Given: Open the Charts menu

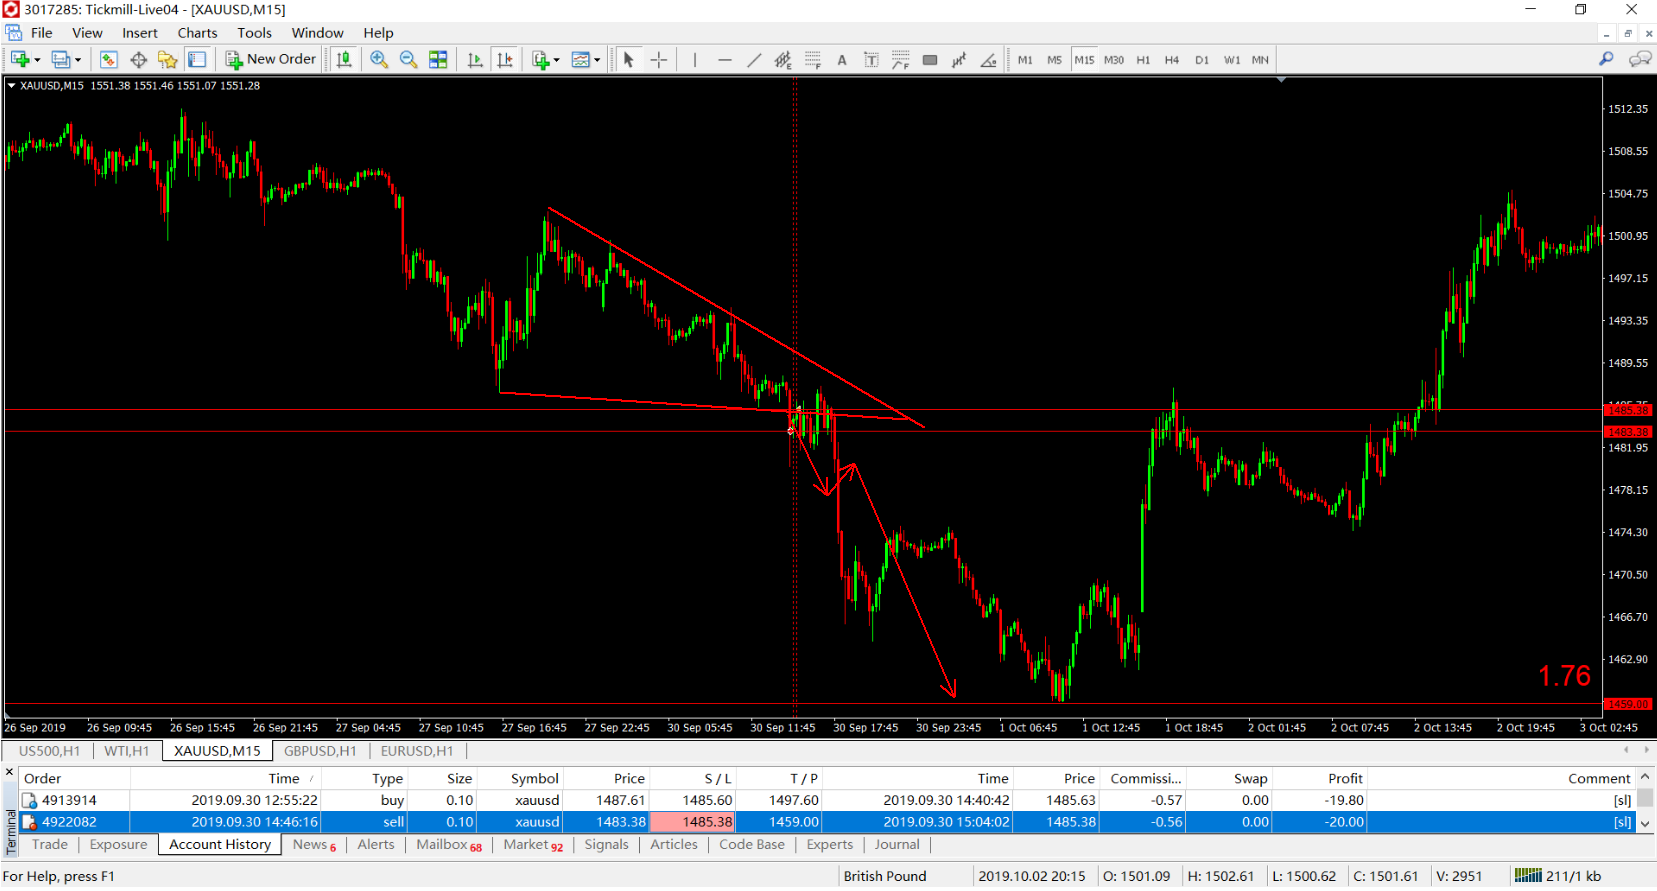Looking at the screenshot, I should pyautogui.click(x=197, y=33).
